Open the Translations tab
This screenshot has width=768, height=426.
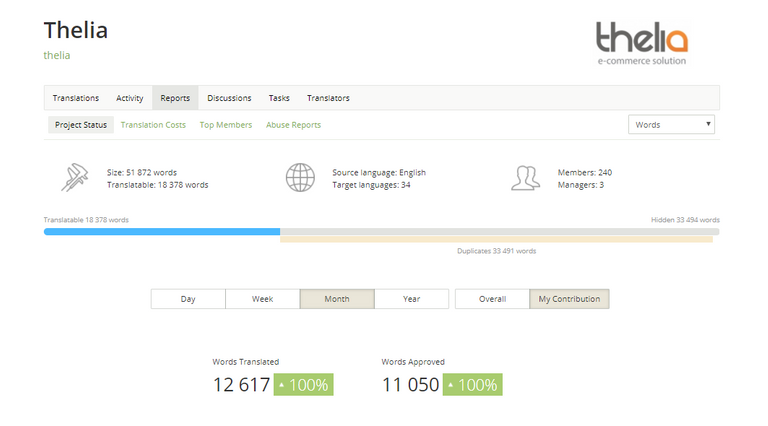click(76, 98)
